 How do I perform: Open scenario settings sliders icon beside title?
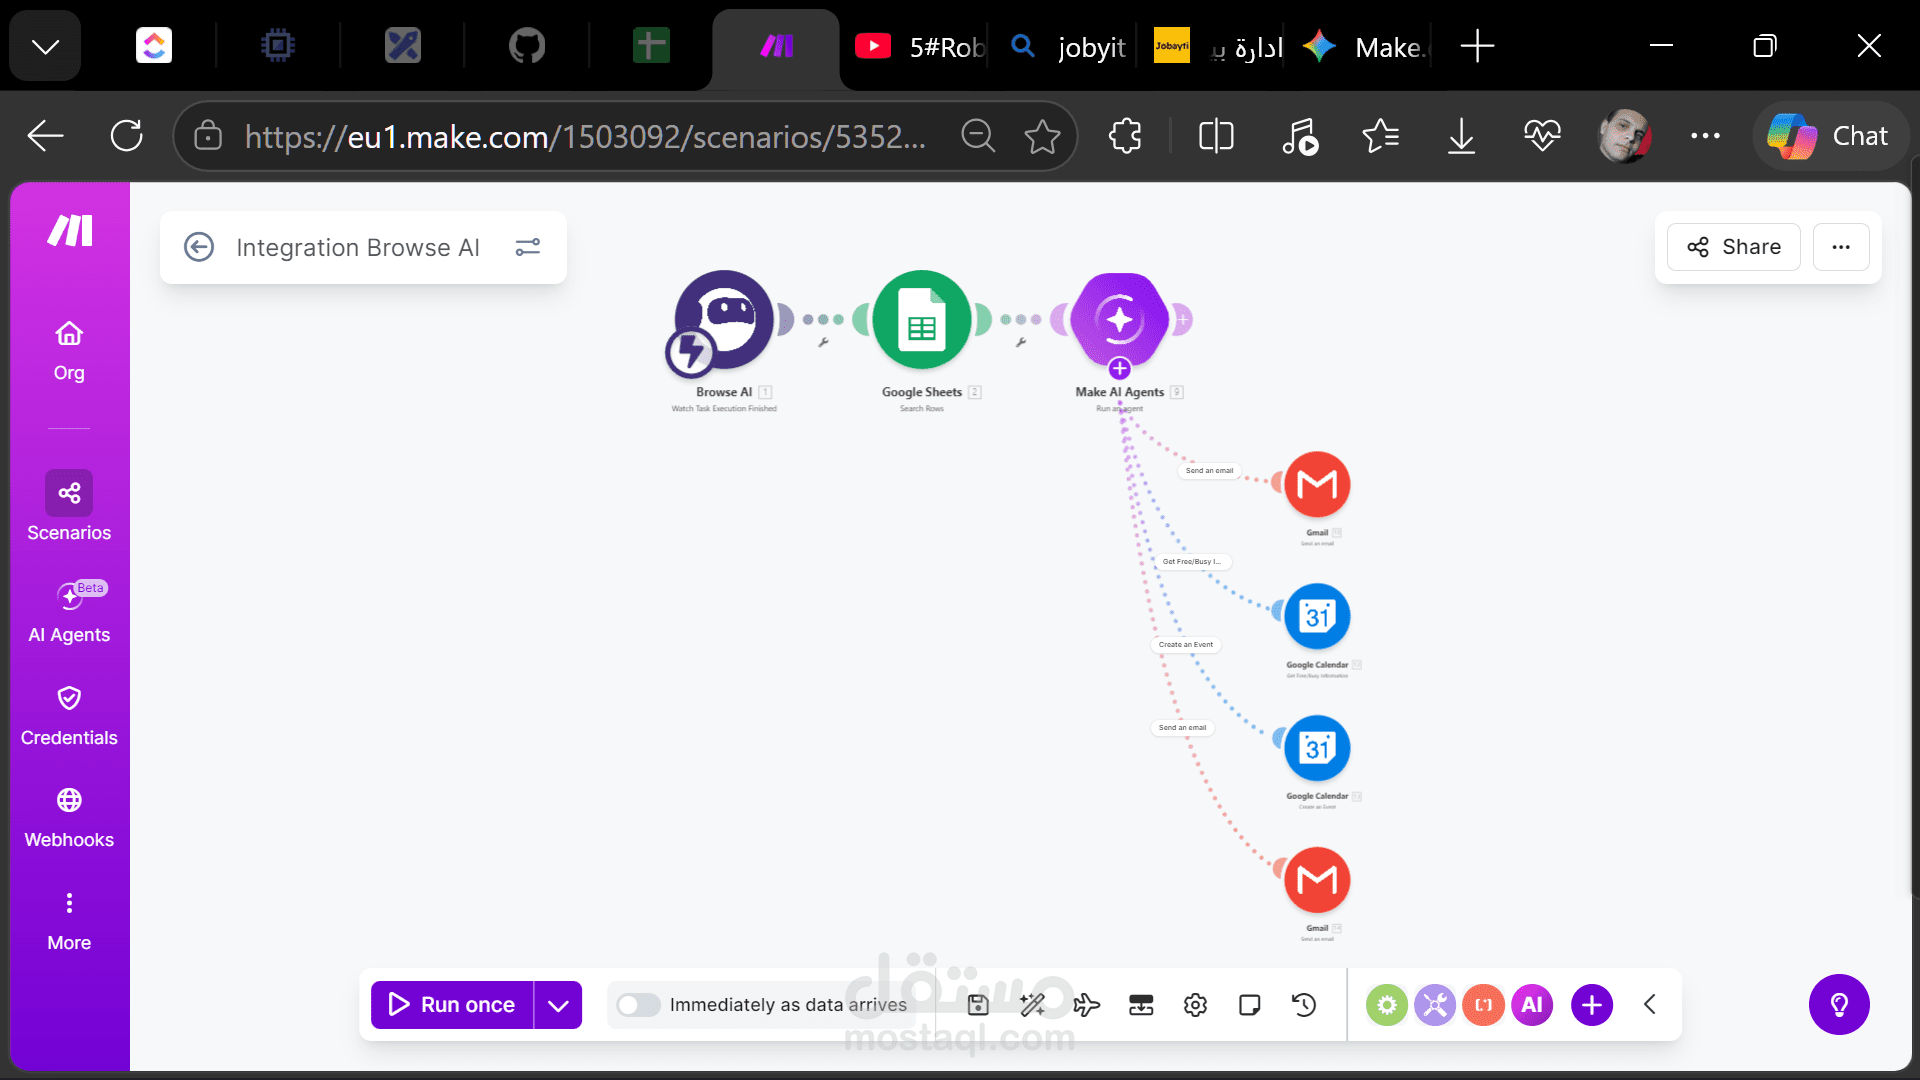click(528, 247)
